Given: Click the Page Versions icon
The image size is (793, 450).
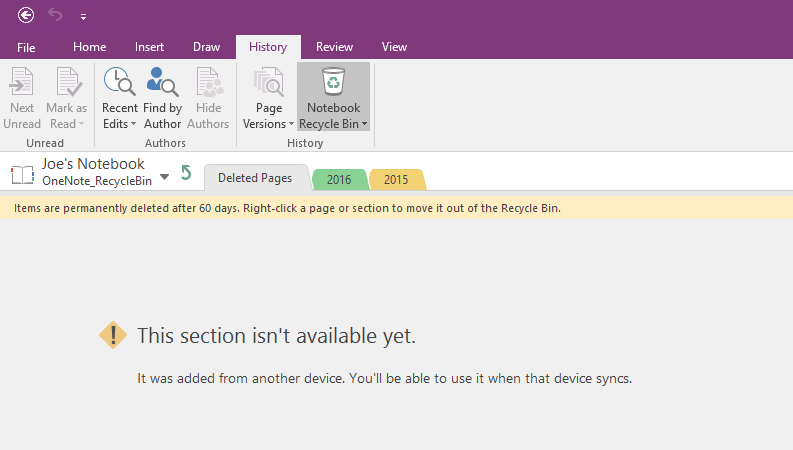Looking at the screenshot, I should [269, 82].
